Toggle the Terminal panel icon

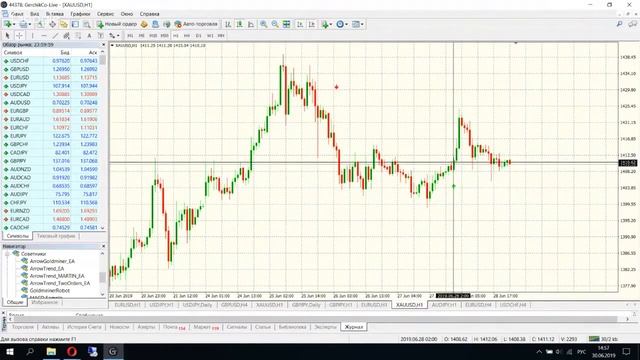(75, 24)
